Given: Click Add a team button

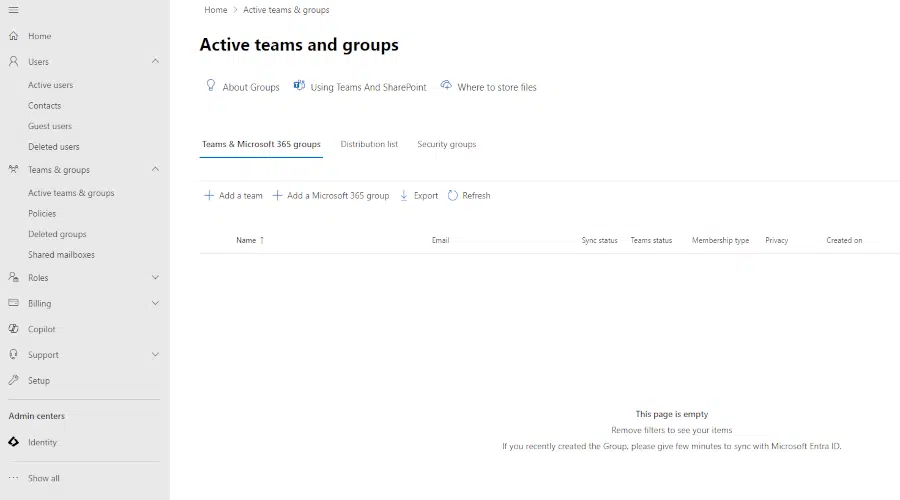Looking at the screenshot, I should click(x=233, y=196).
